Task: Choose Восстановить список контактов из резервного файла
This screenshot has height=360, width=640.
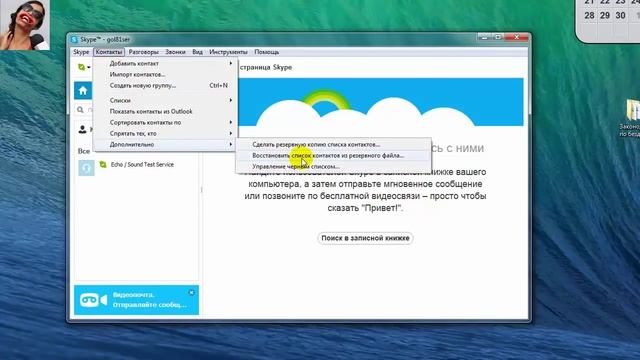Action: point(333,155)
